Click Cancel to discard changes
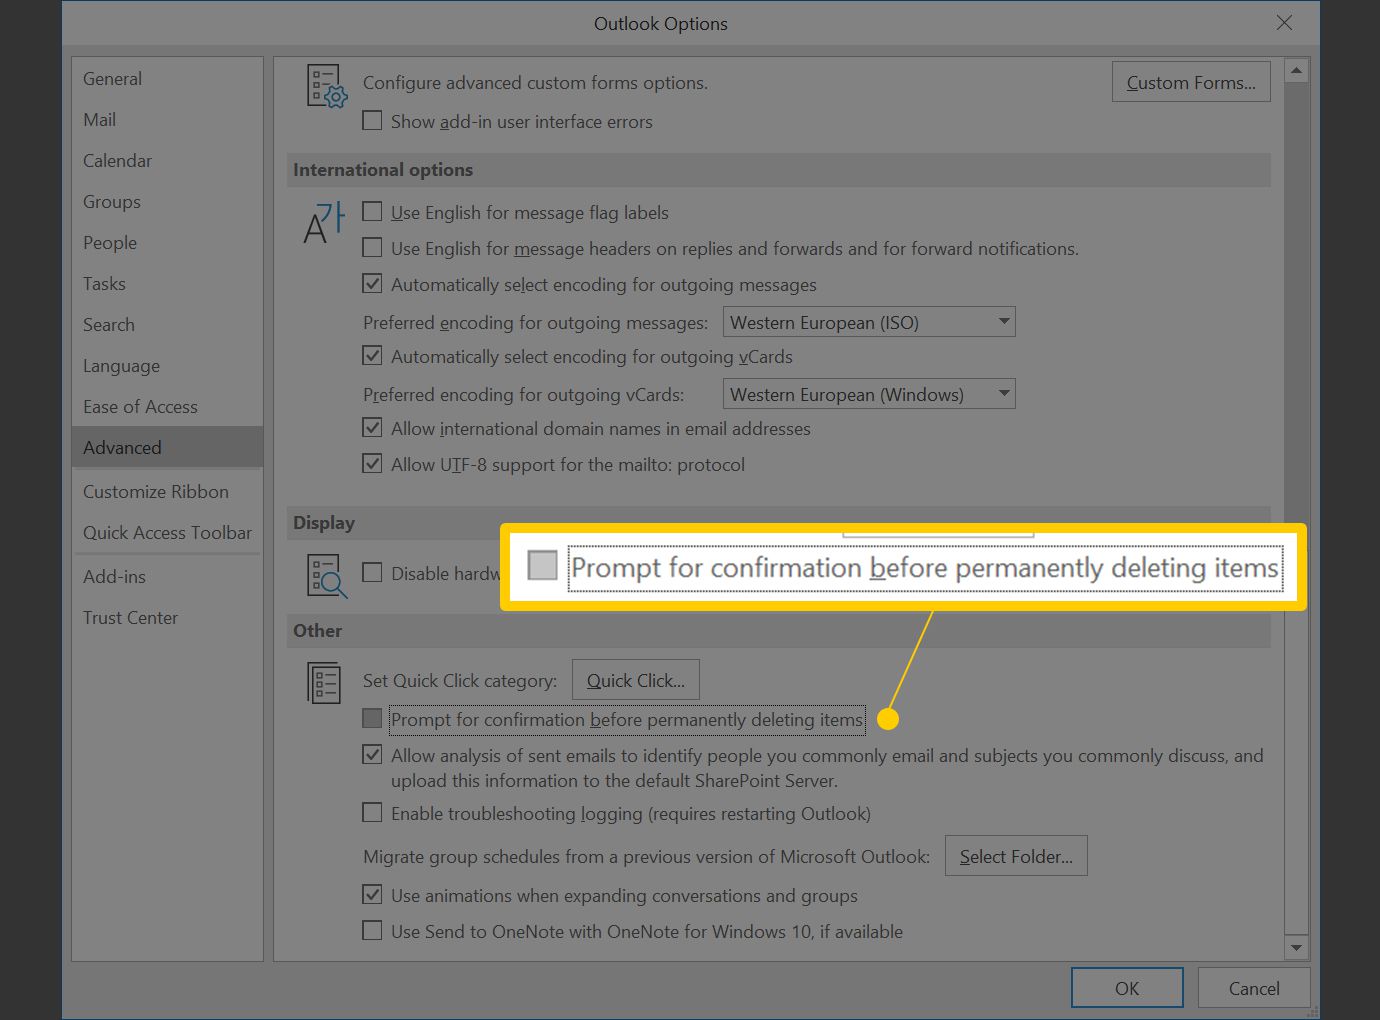1380x1020 pixels. pyautogui.click(x=1254, y=988)
